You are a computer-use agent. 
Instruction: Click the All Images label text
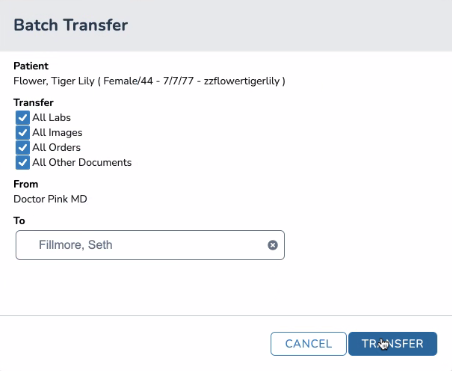tap(57, 133)
